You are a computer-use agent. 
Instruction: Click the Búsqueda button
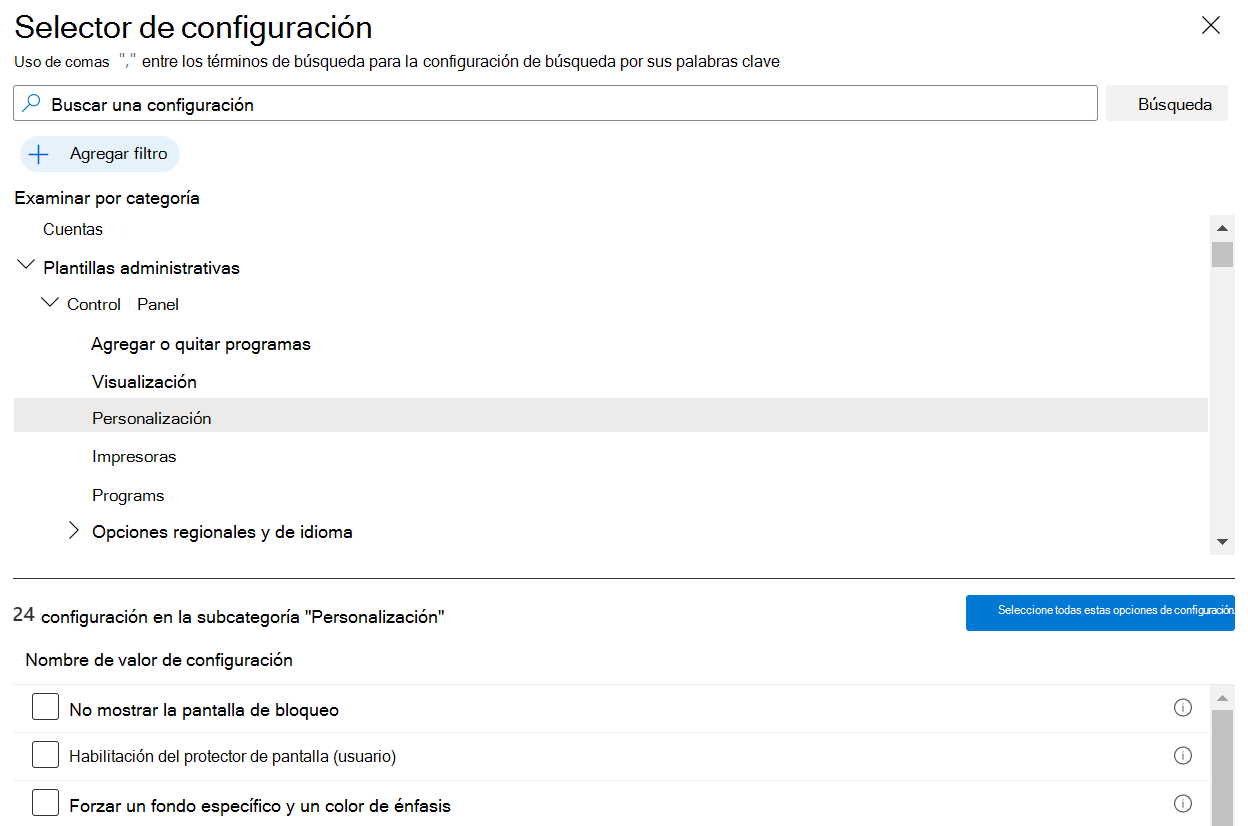tap(1167, 104)
